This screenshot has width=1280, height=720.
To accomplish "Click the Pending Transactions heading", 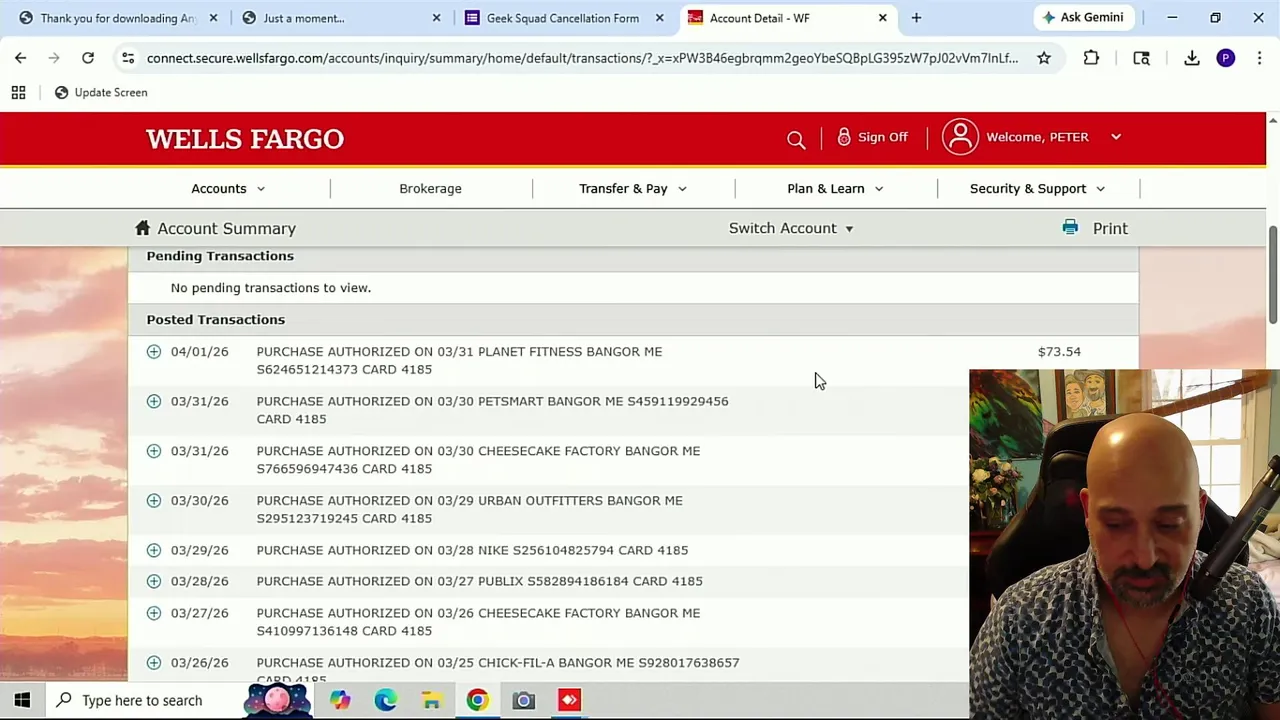I will (220, 256).
